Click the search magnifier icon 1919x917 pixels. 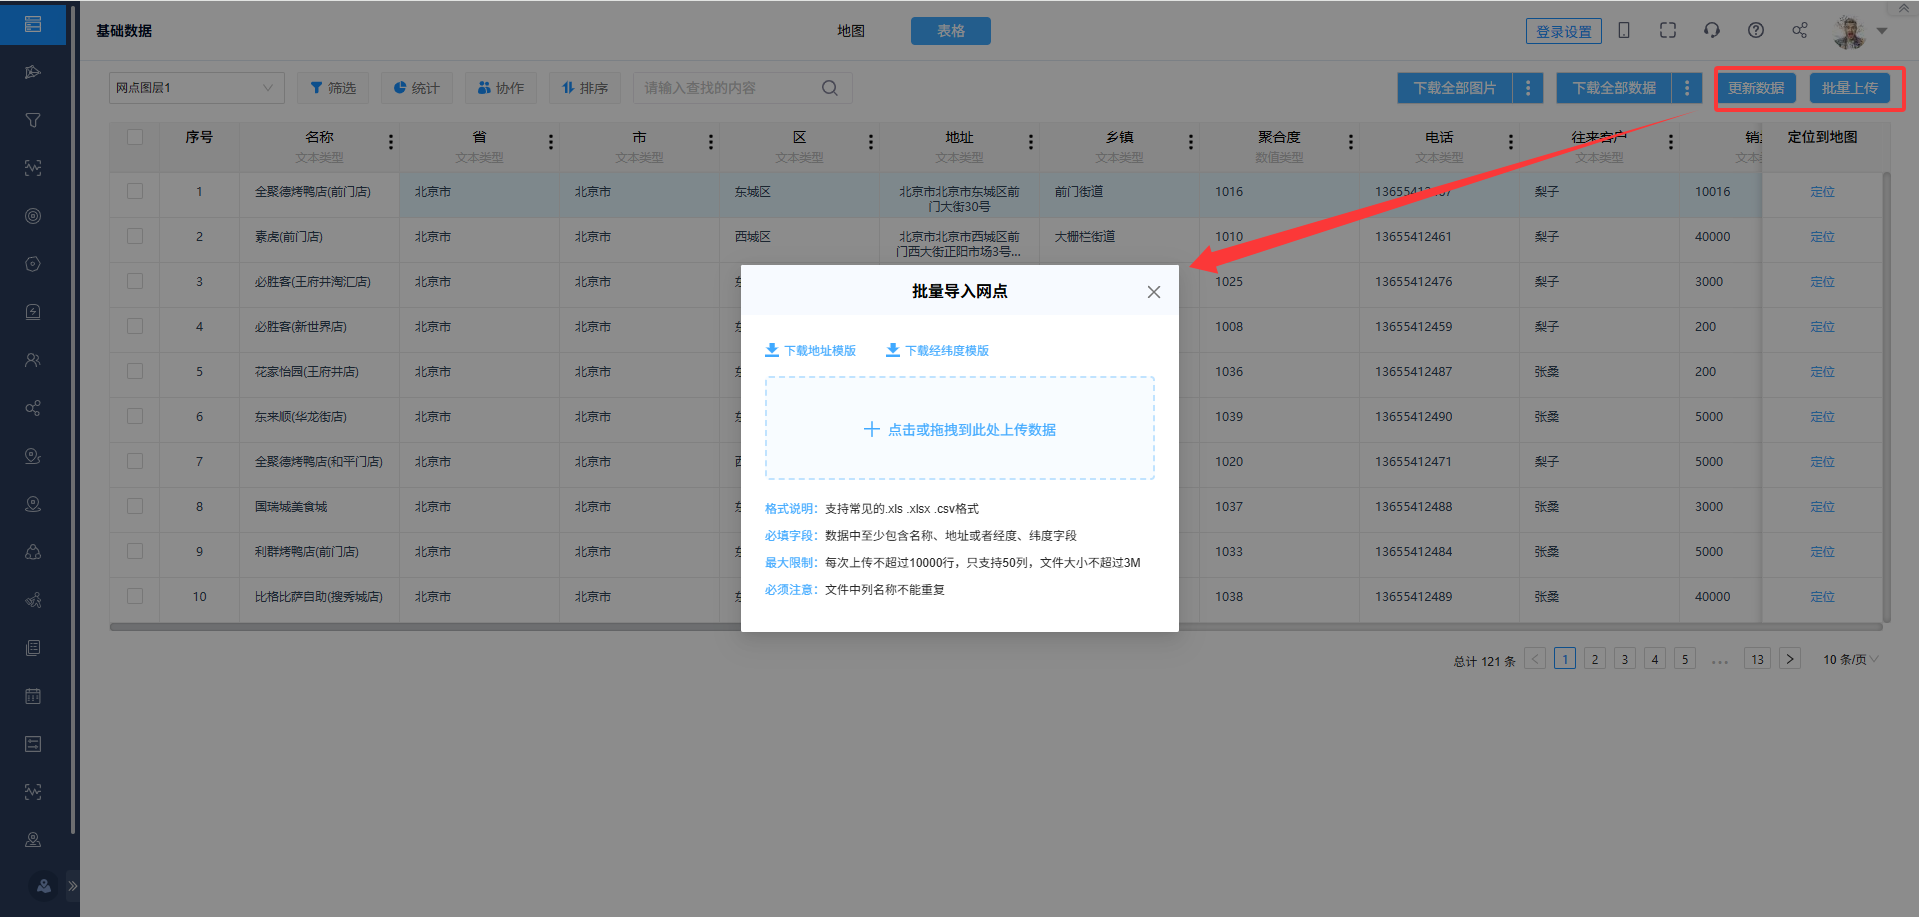(829, 88)
